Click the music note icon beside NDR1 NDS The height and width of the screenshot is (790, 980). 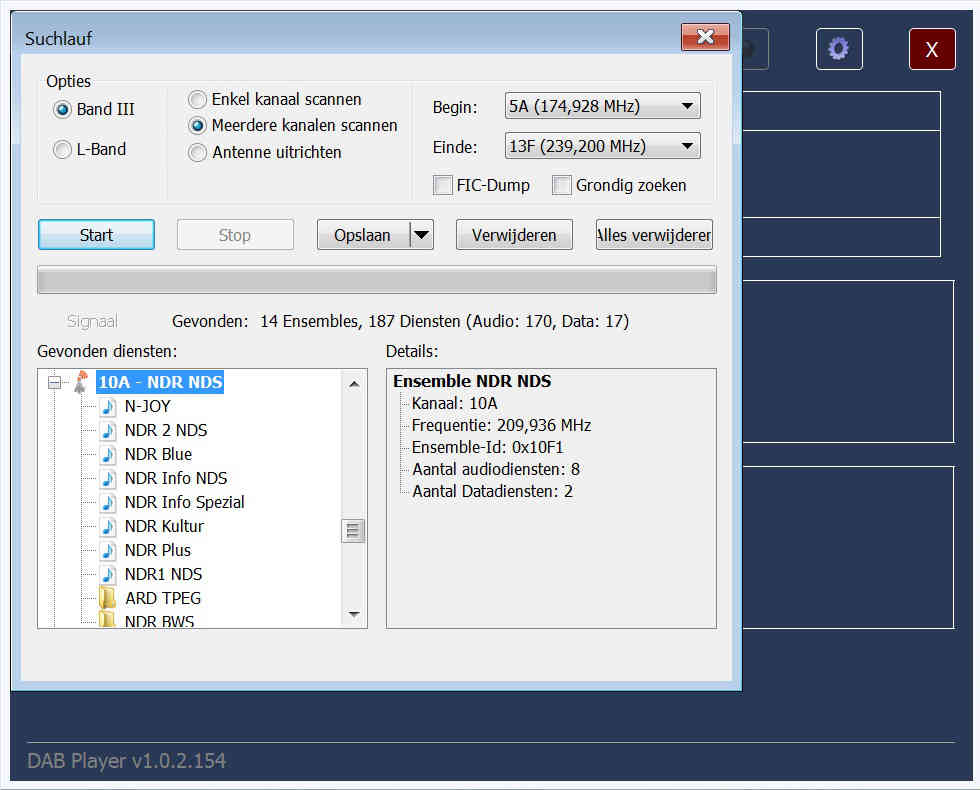click(108, 574)
